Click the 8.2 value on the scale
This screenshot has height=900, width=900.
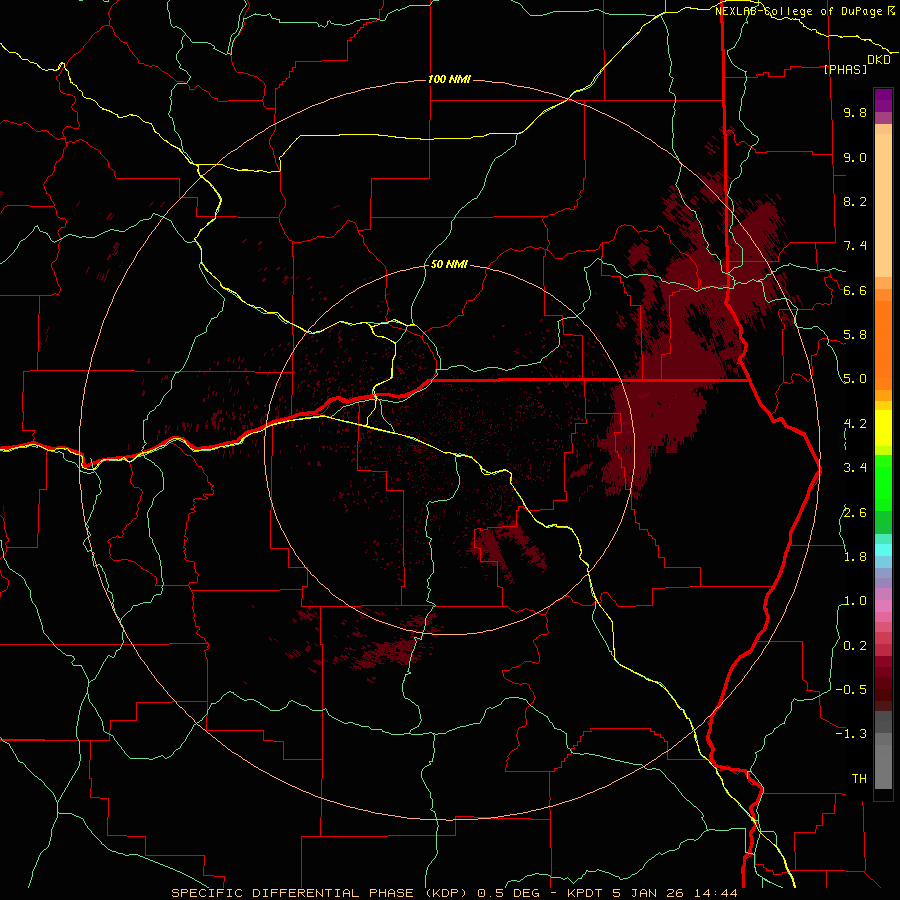click(855, 201)
